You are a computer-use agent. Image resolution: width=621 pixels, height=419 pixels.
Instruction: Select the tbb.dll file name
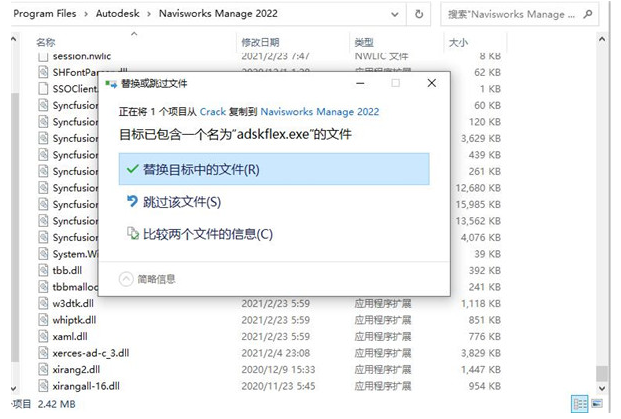click(x=67, y=270)
